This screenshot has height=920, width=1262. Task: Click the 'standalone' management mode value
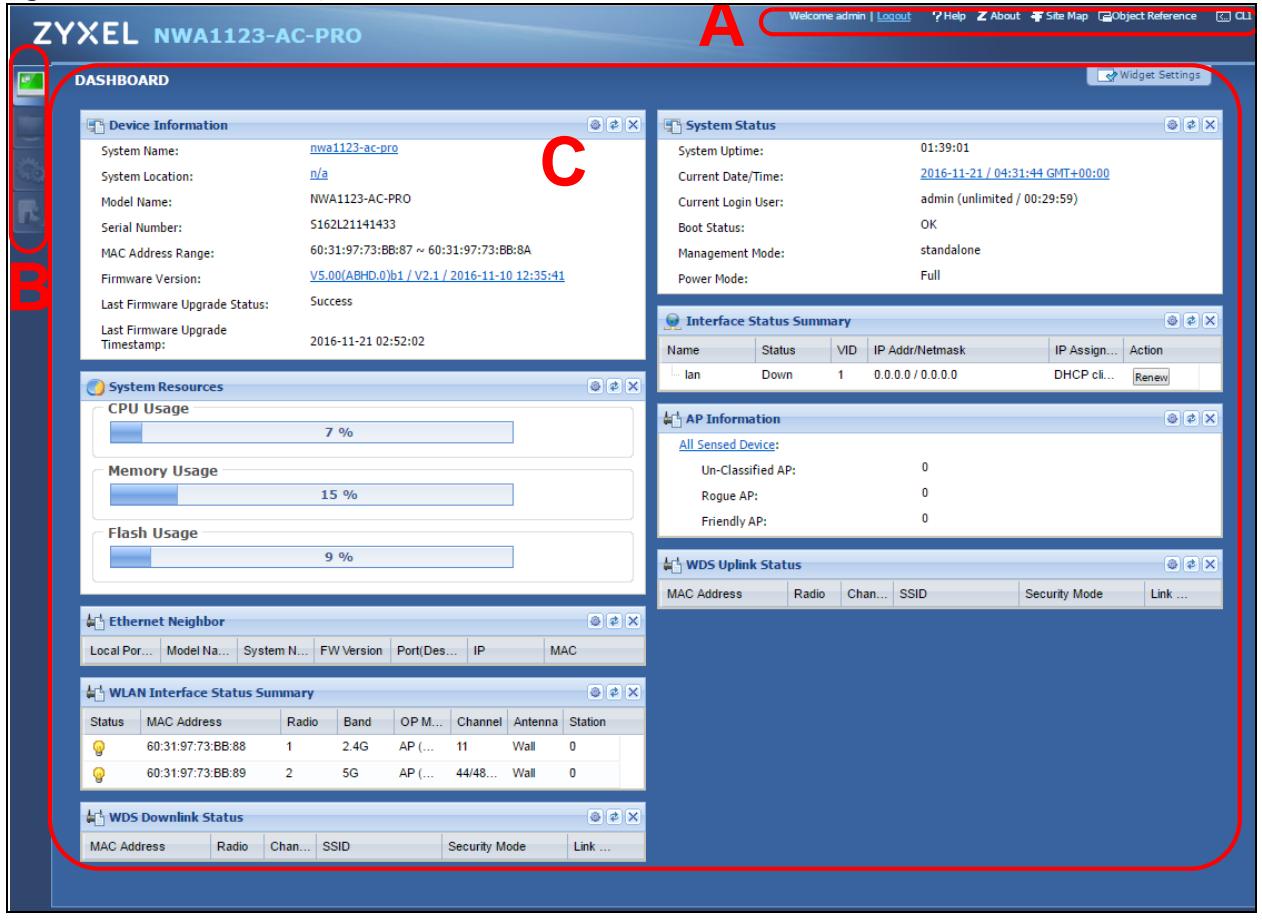click(951, 250)
